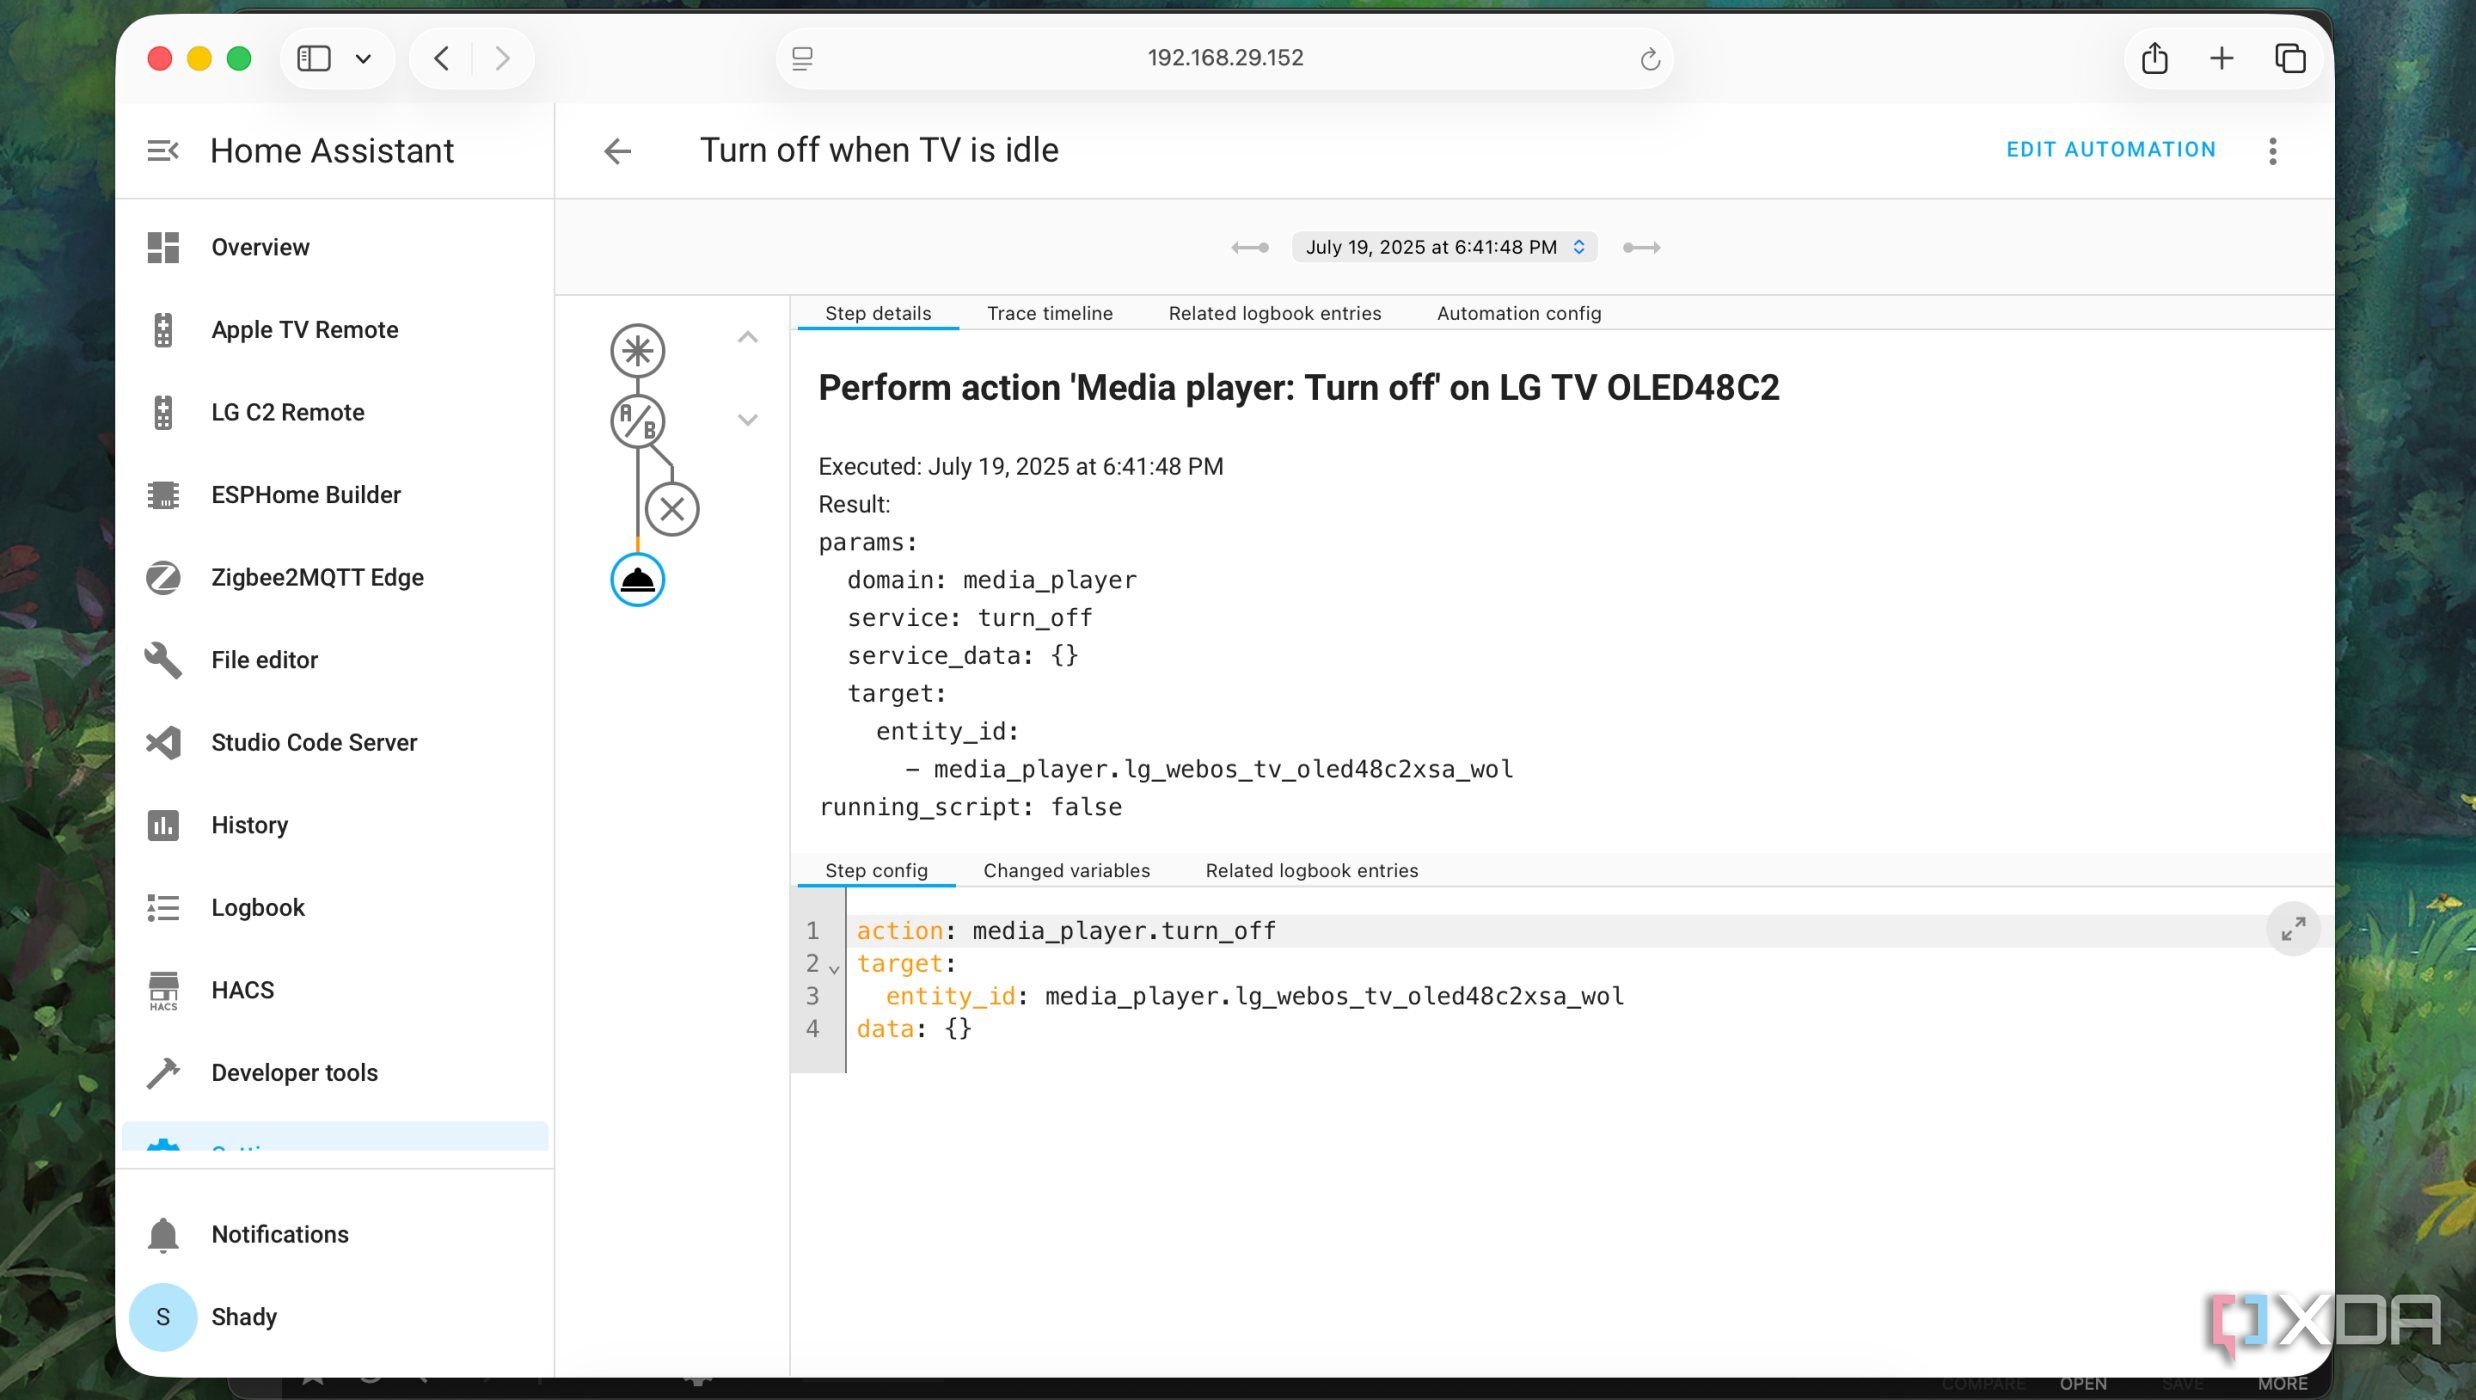Open Safari sidebar options dropdown arrow
Viewport: 2476px width, 1400px height.
pos(364,59)
